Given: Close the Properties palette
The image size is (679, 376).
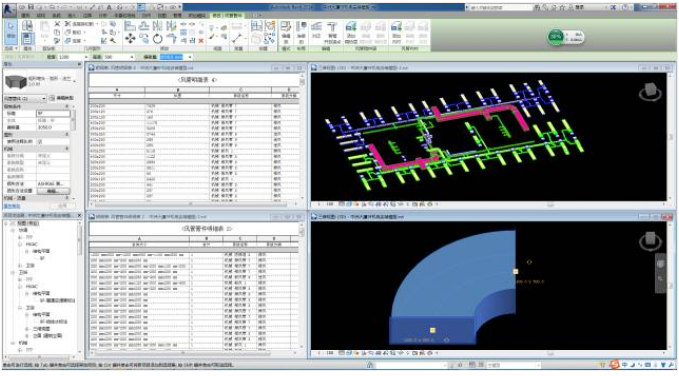Looking at the screenshot, I should click(x=79, y=64).
